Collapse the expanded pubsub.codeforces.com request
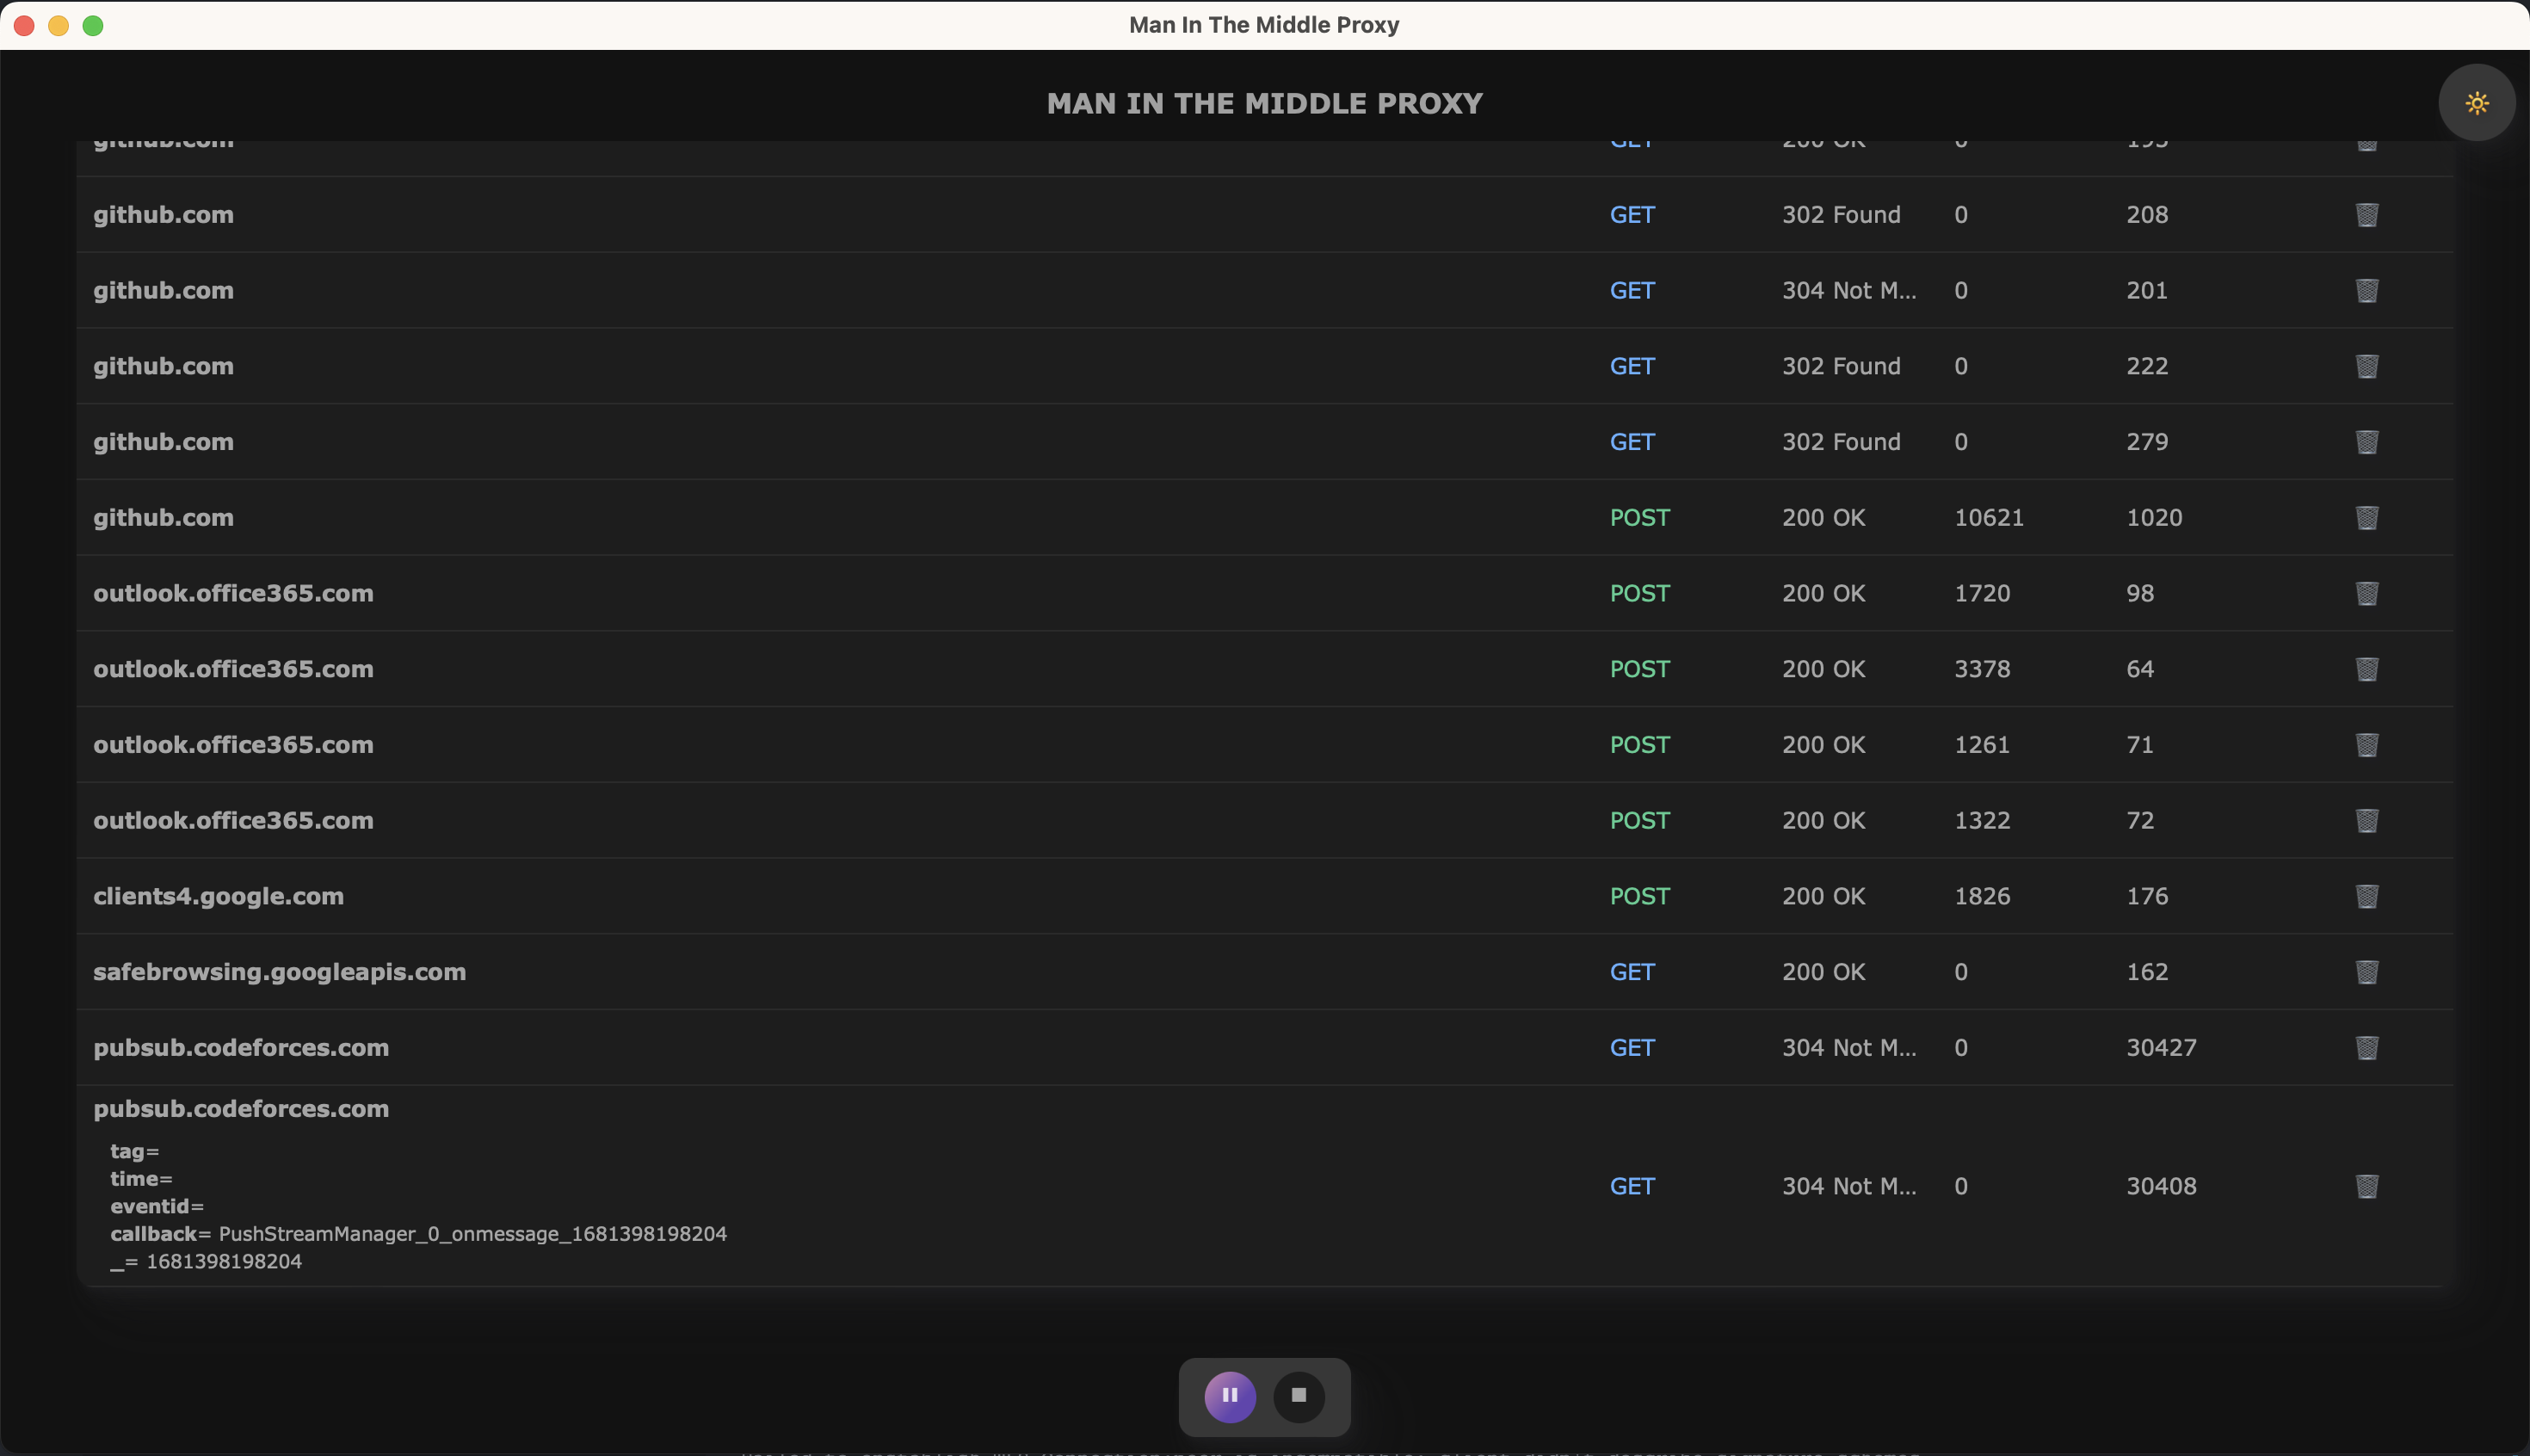Viewport: 2530px width, 1456px height. [x=241, y=1109]
